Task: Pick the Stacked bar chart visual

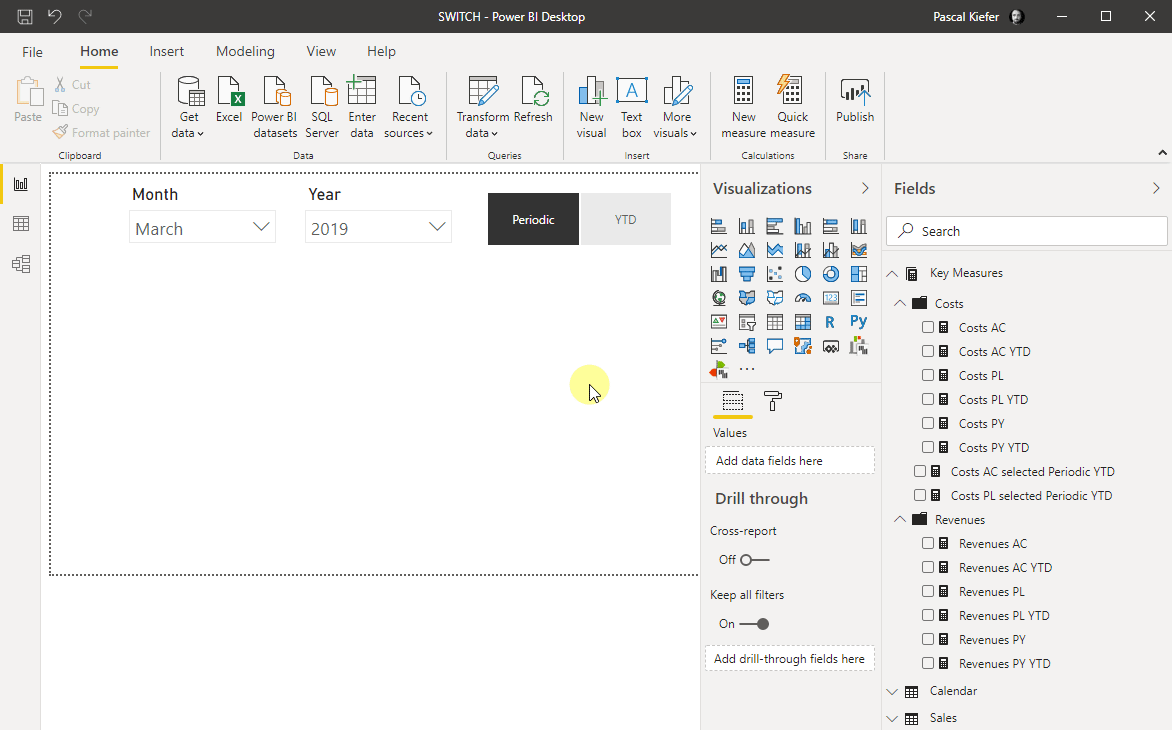Action: (x=719, y=226)
